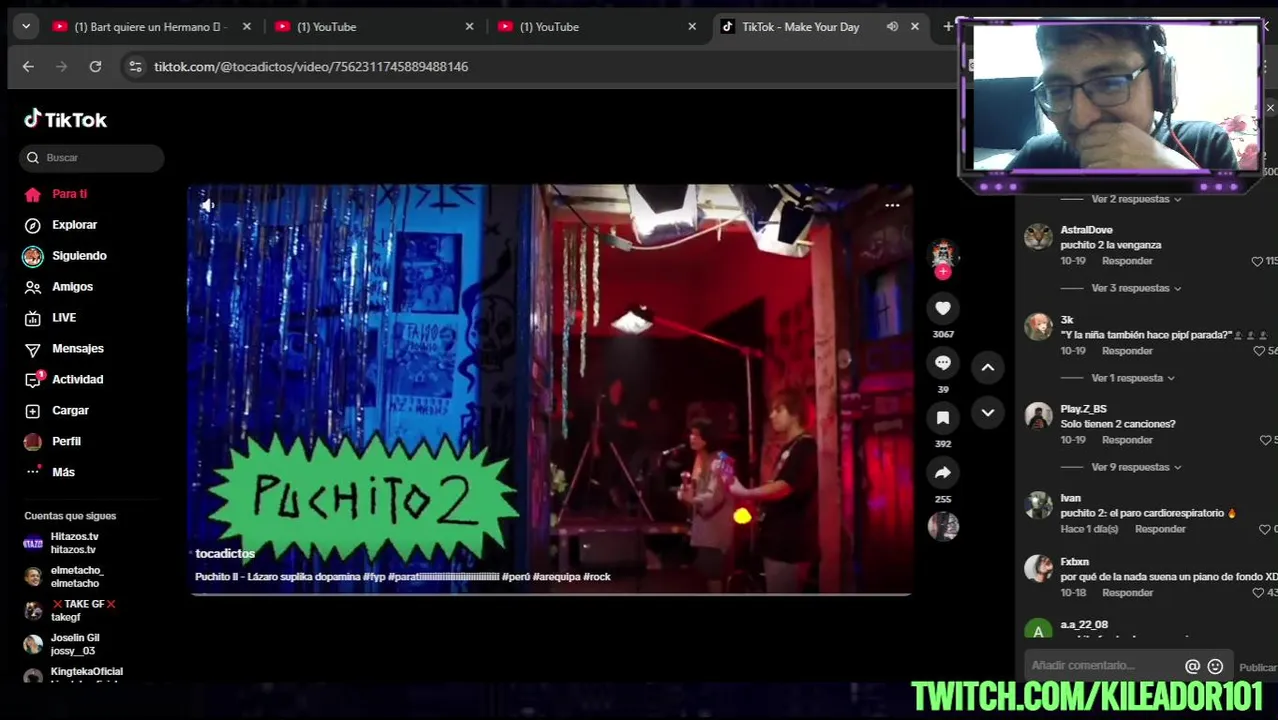The image size is (1278, 720).
Task: Open the Amigos section
Action: (59, 287)
